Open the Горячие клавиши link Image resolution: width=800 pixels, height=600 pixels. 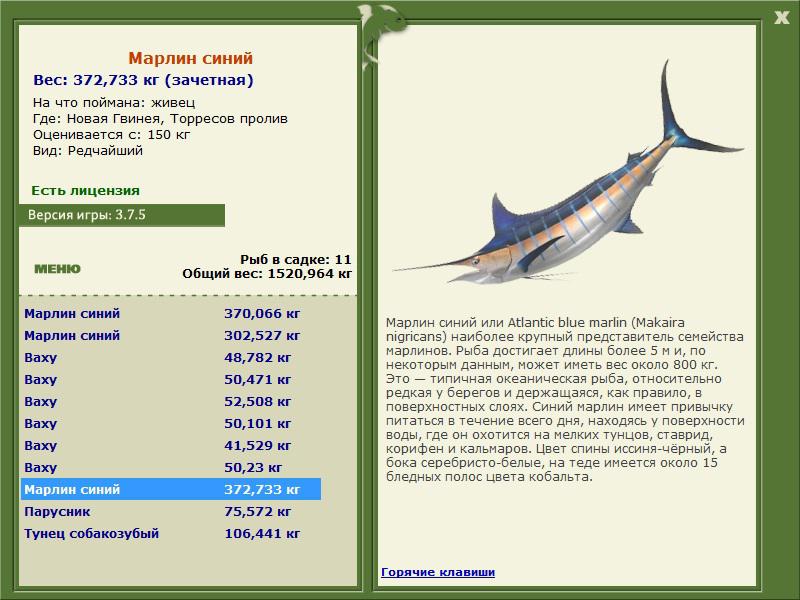tap(438, 572)
